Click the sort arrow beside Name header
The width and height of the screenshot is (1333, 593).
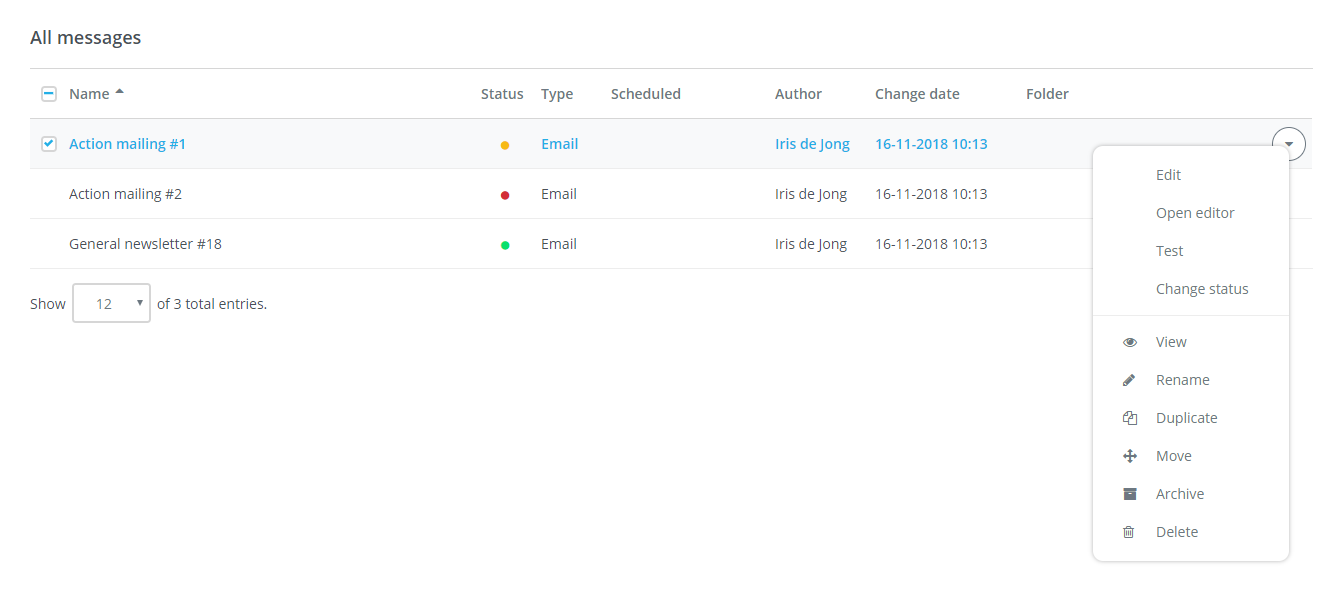tap(120, 93)
